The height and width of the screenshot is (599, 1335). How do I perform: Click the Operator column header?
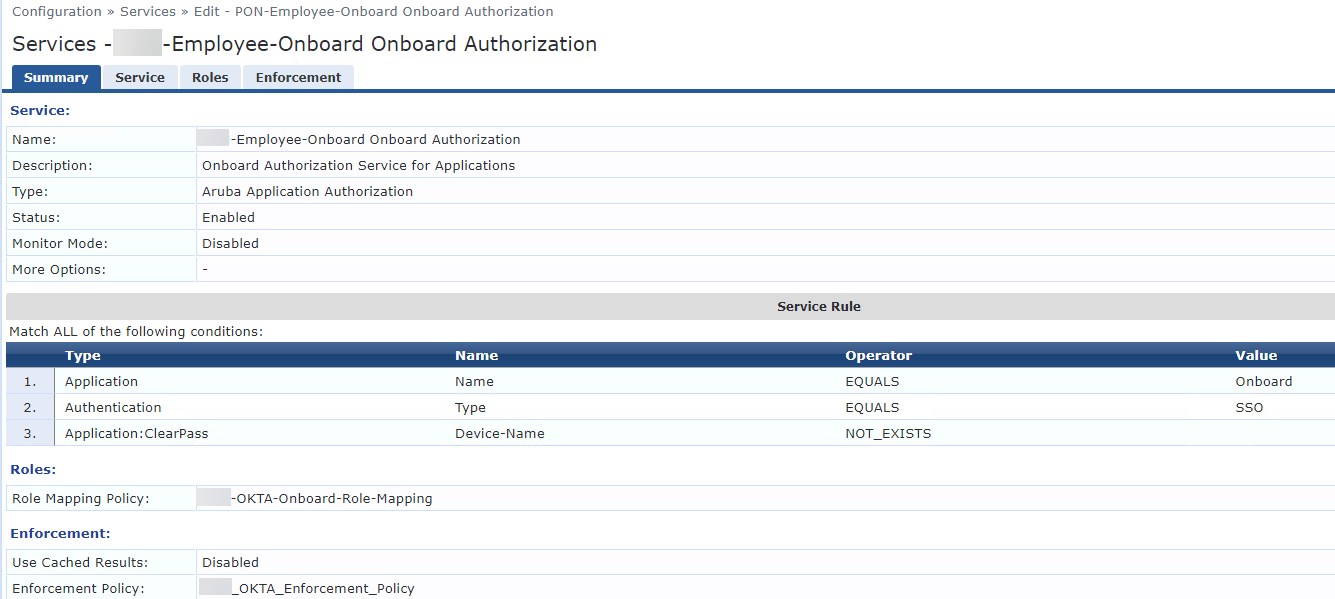coord(878,356)
